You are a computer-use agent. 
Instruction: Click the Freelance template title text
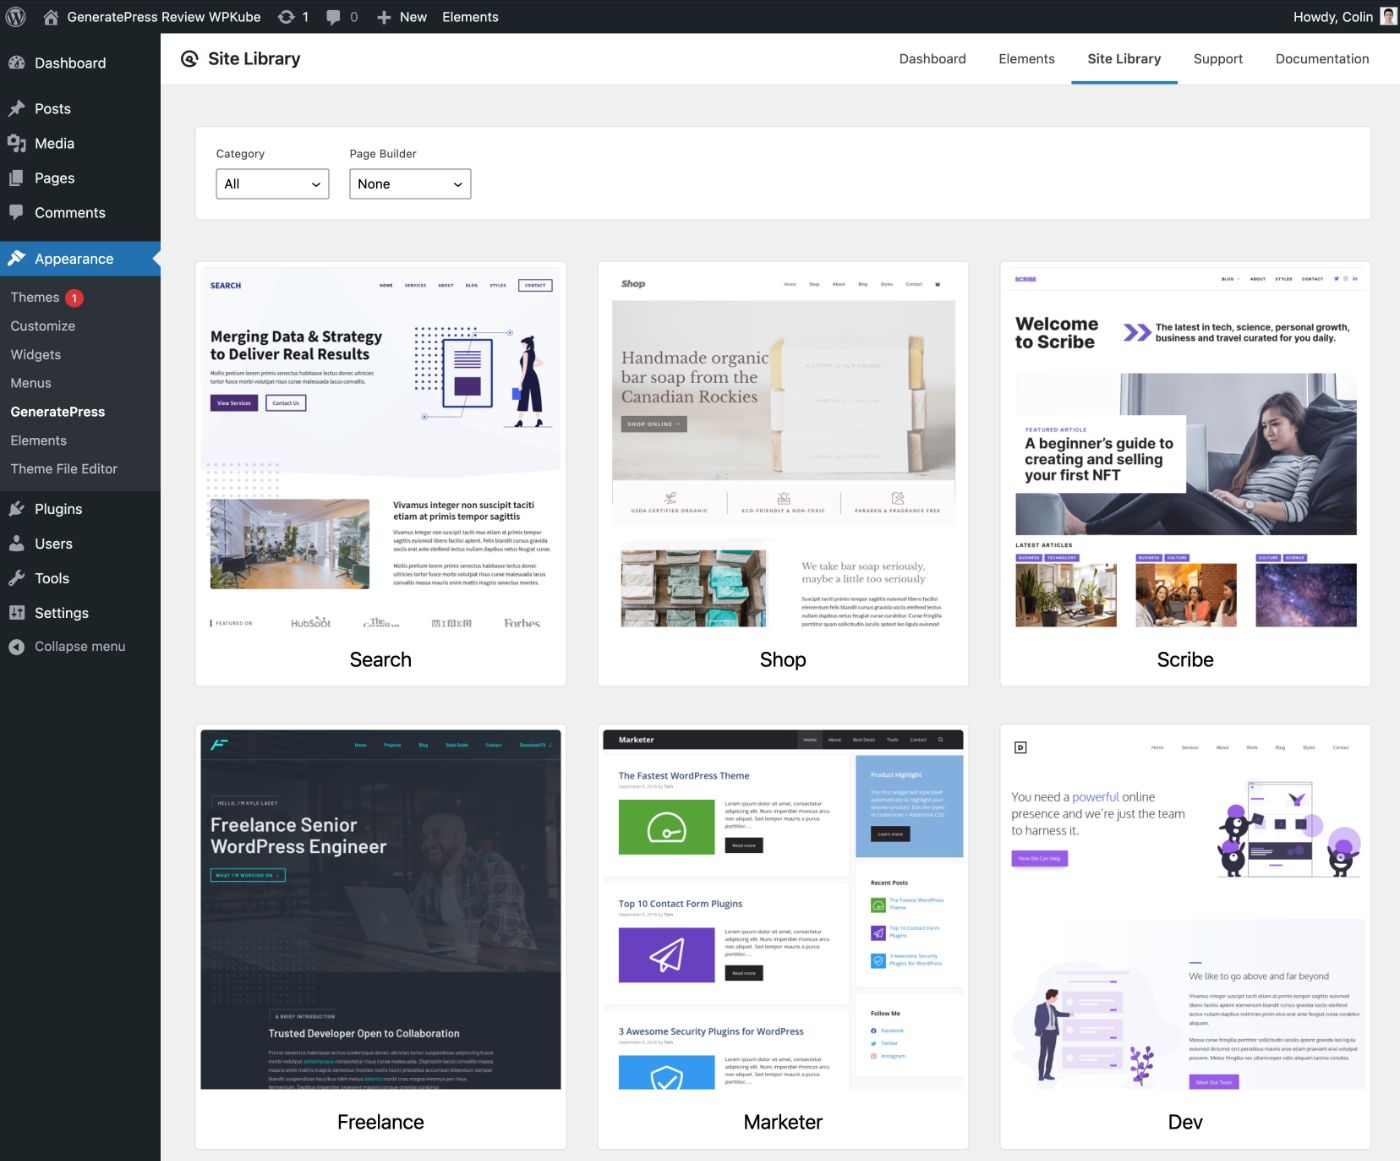[381, 1123]
